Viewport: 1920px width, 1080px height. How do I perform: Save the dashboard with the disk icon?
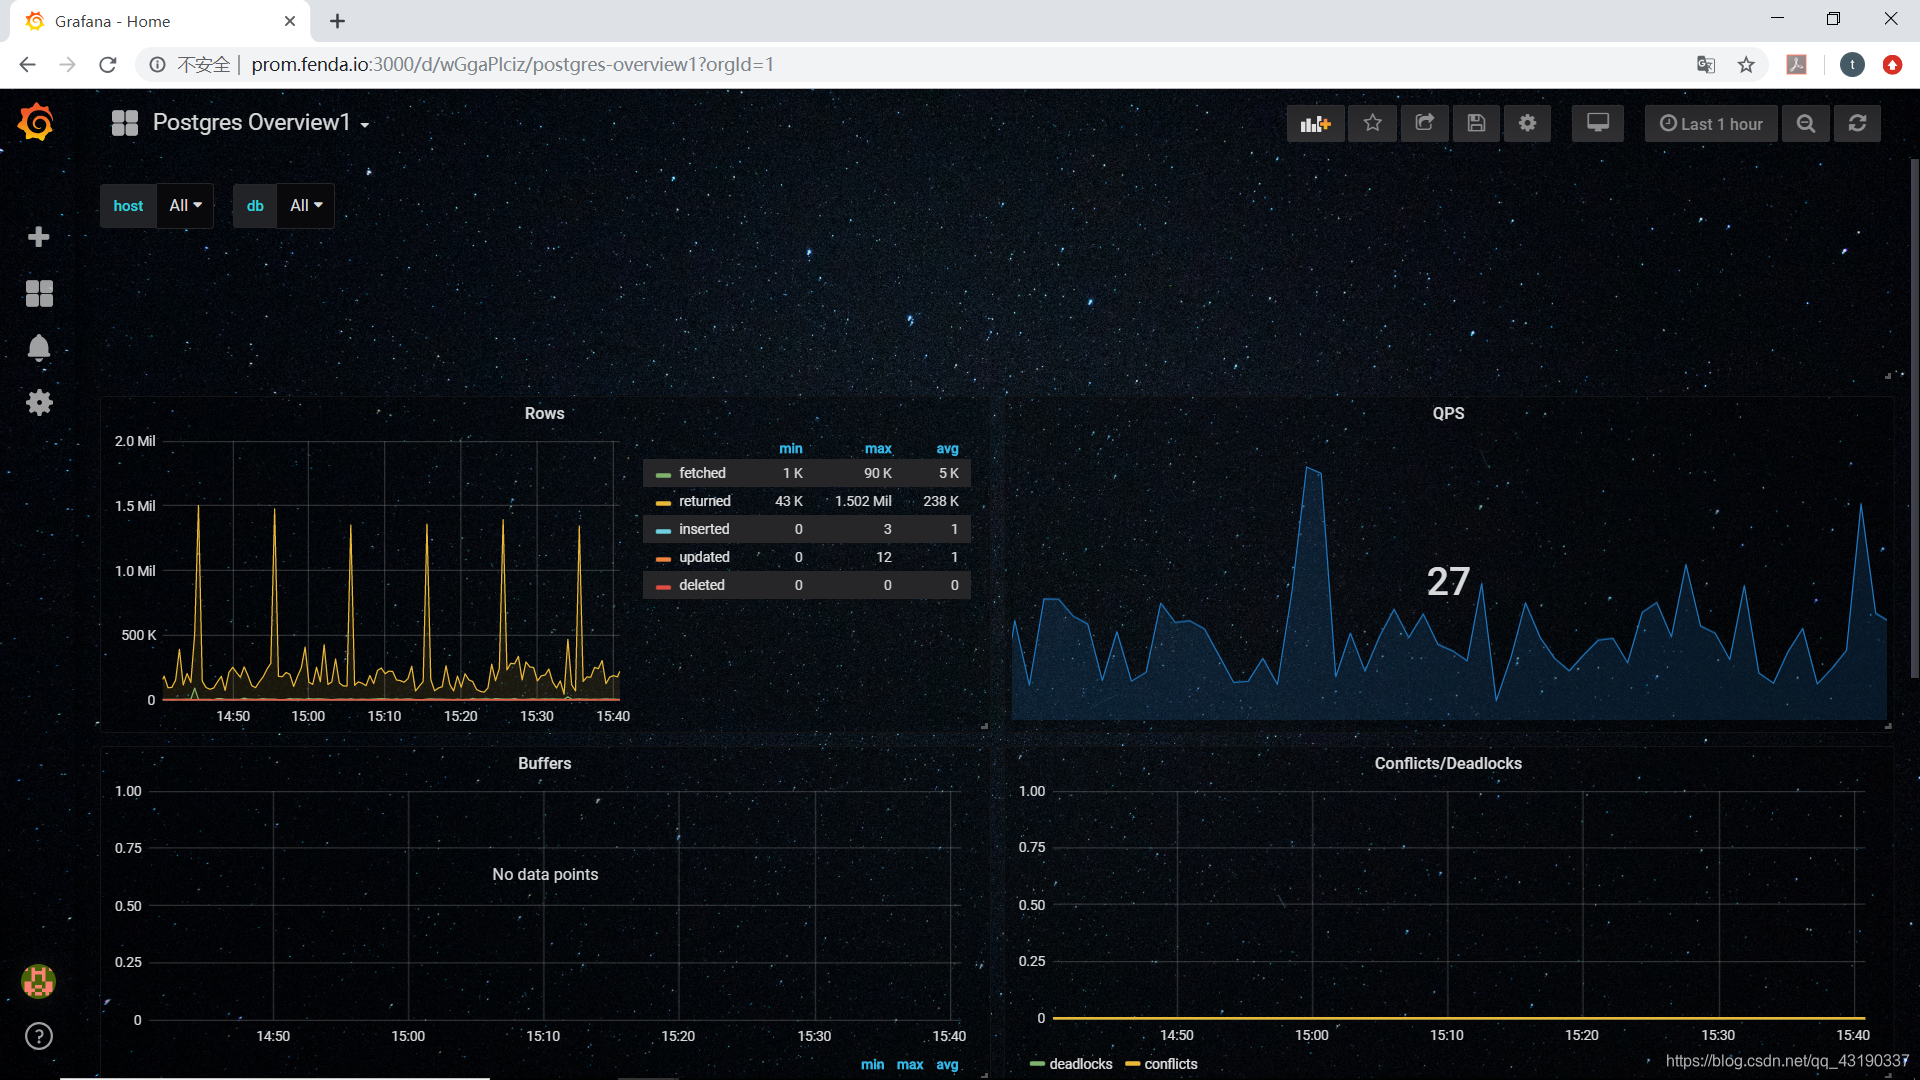(x=1476, y=123)
